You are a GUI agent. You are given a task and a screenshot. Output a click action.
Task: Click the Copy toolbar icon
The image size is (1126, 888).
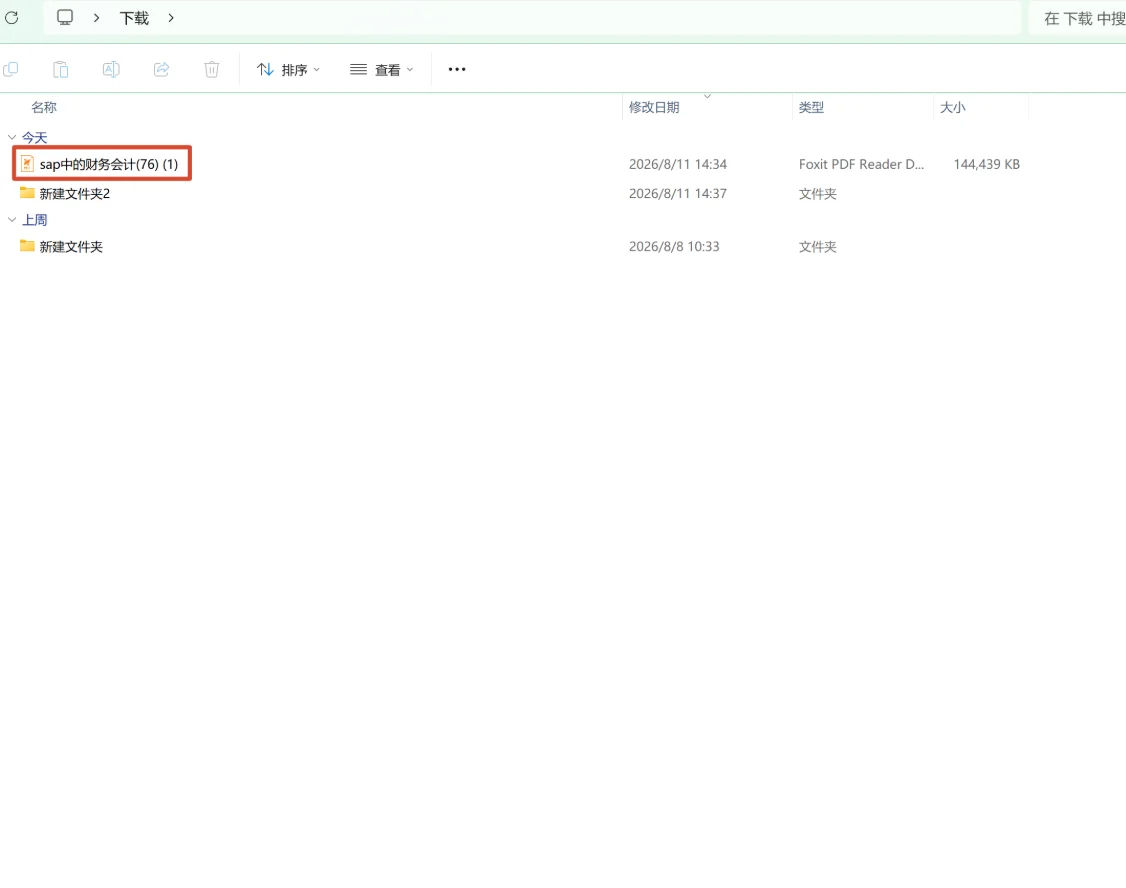11,70
